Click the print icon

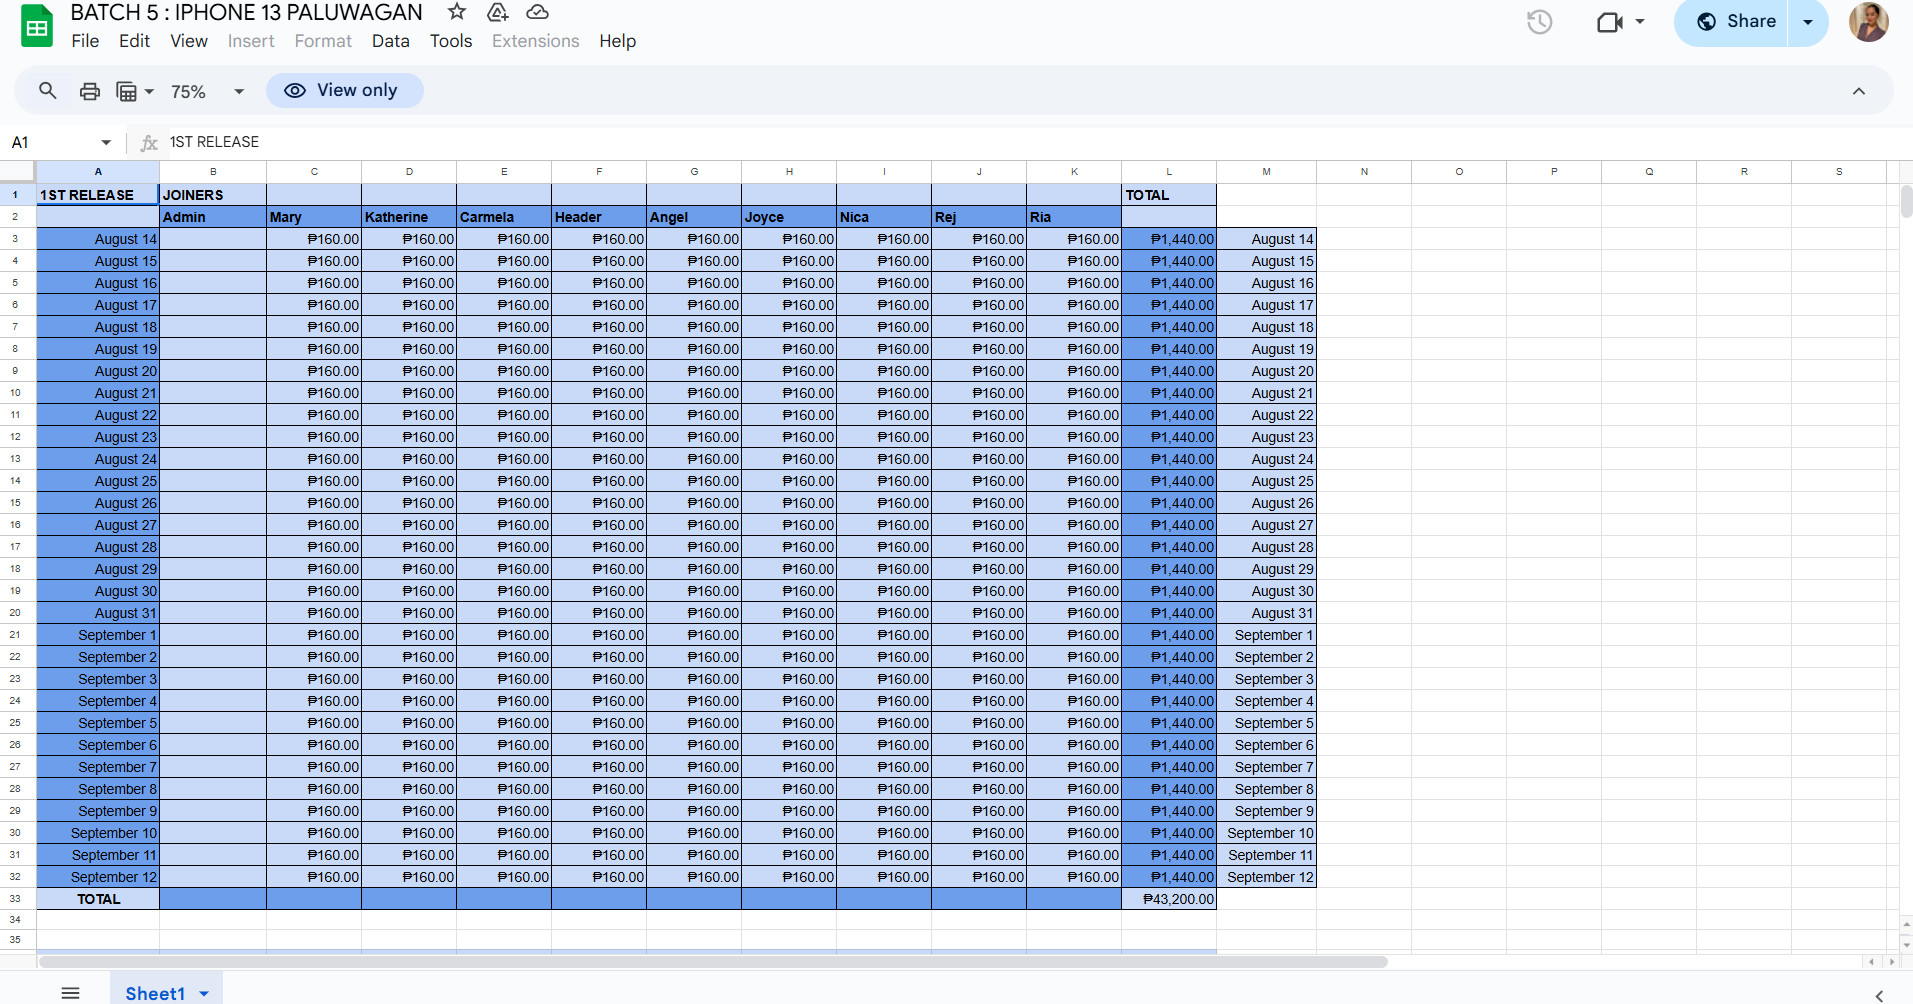pos(90,91)
